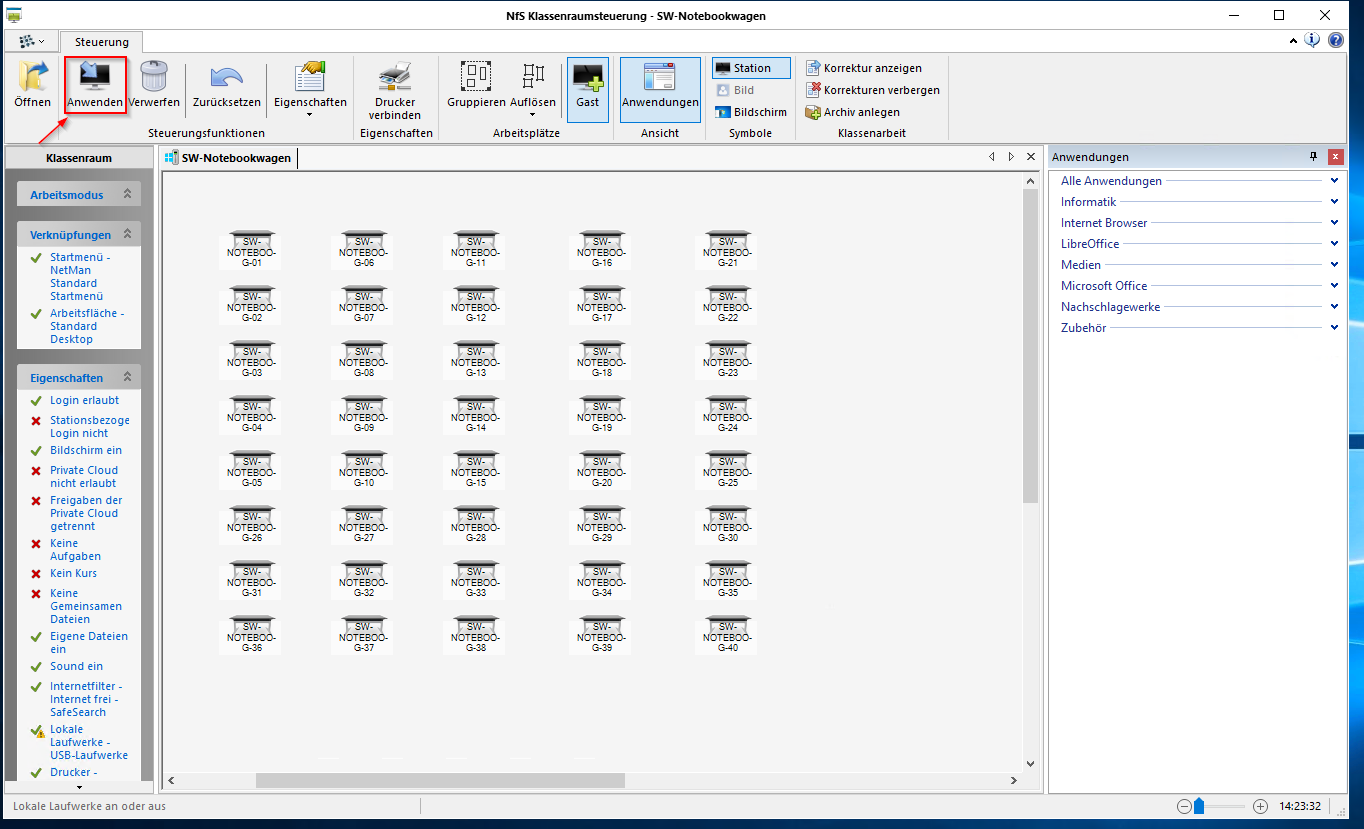Click Korrekturen verbergen
The width and height of the screenshot is (1364, 829).
click(873, 90)
